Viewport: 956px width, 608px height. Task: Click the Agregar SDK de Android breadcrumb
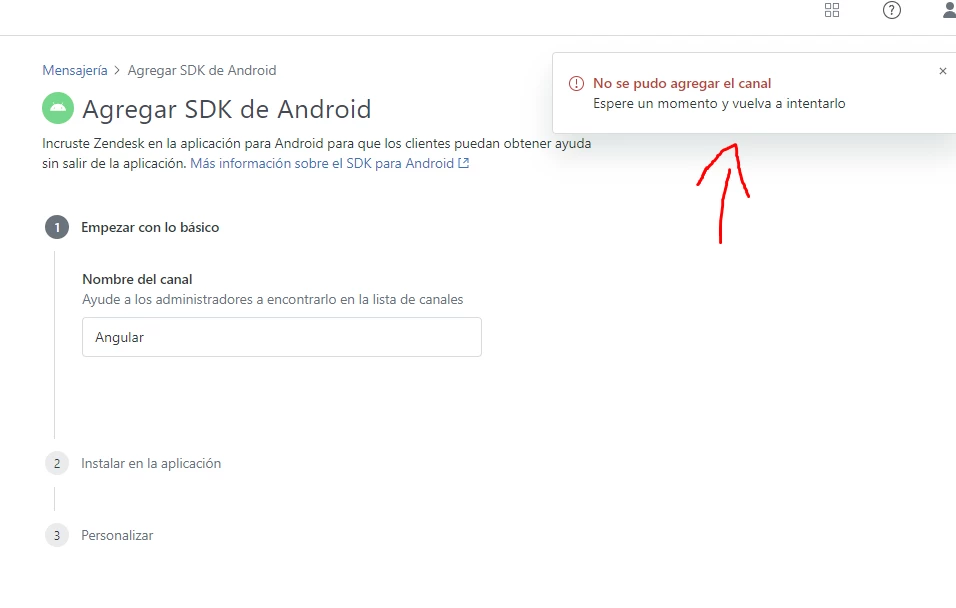pos(202,70)
